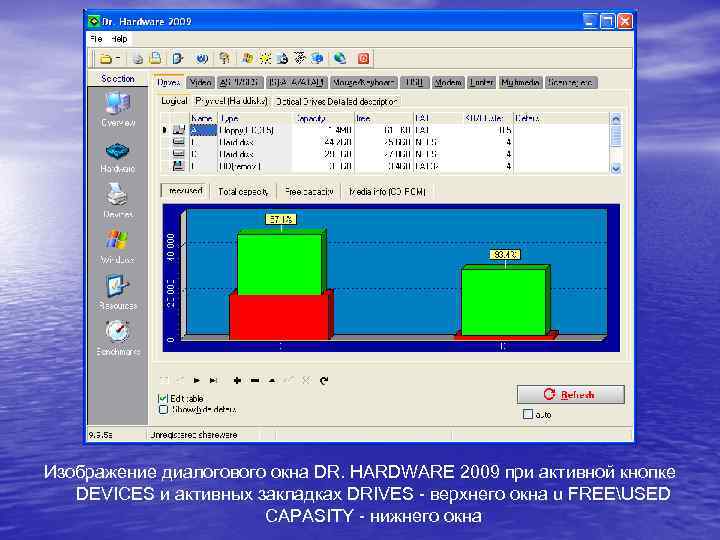
Task: Select the removable drive icon in the fourth row
Action: coord(179,166)
